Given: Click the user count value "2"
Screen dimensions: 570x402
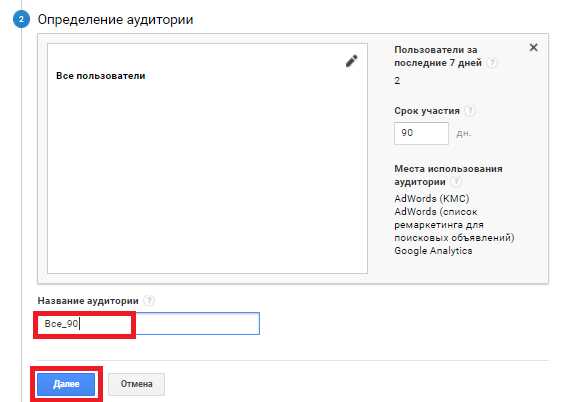Looking at the screenshot, I should click(x=397, y=81).
